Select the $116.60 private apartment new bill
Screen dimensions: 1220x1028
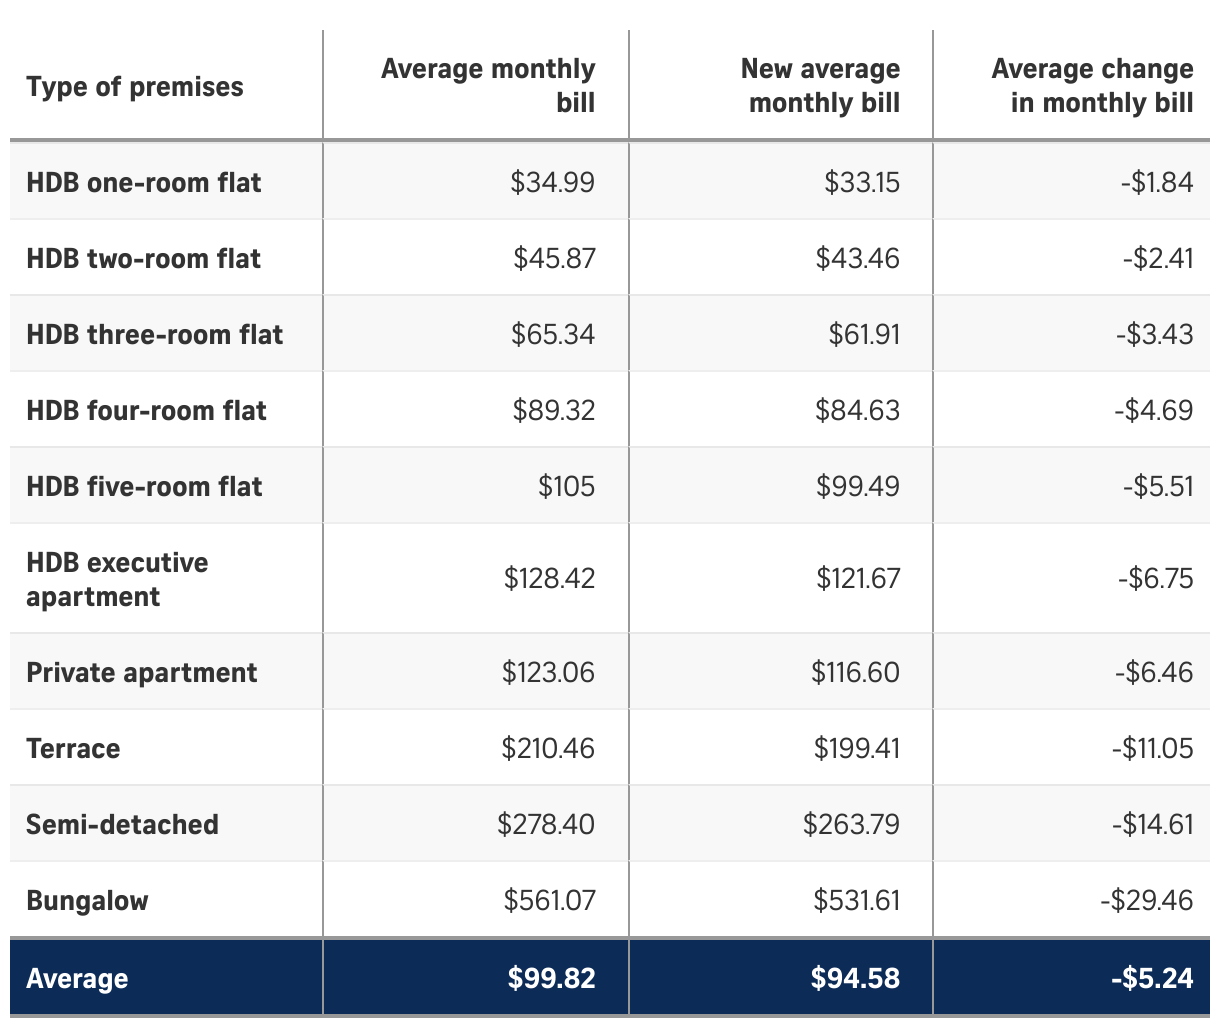pos(856,672)
